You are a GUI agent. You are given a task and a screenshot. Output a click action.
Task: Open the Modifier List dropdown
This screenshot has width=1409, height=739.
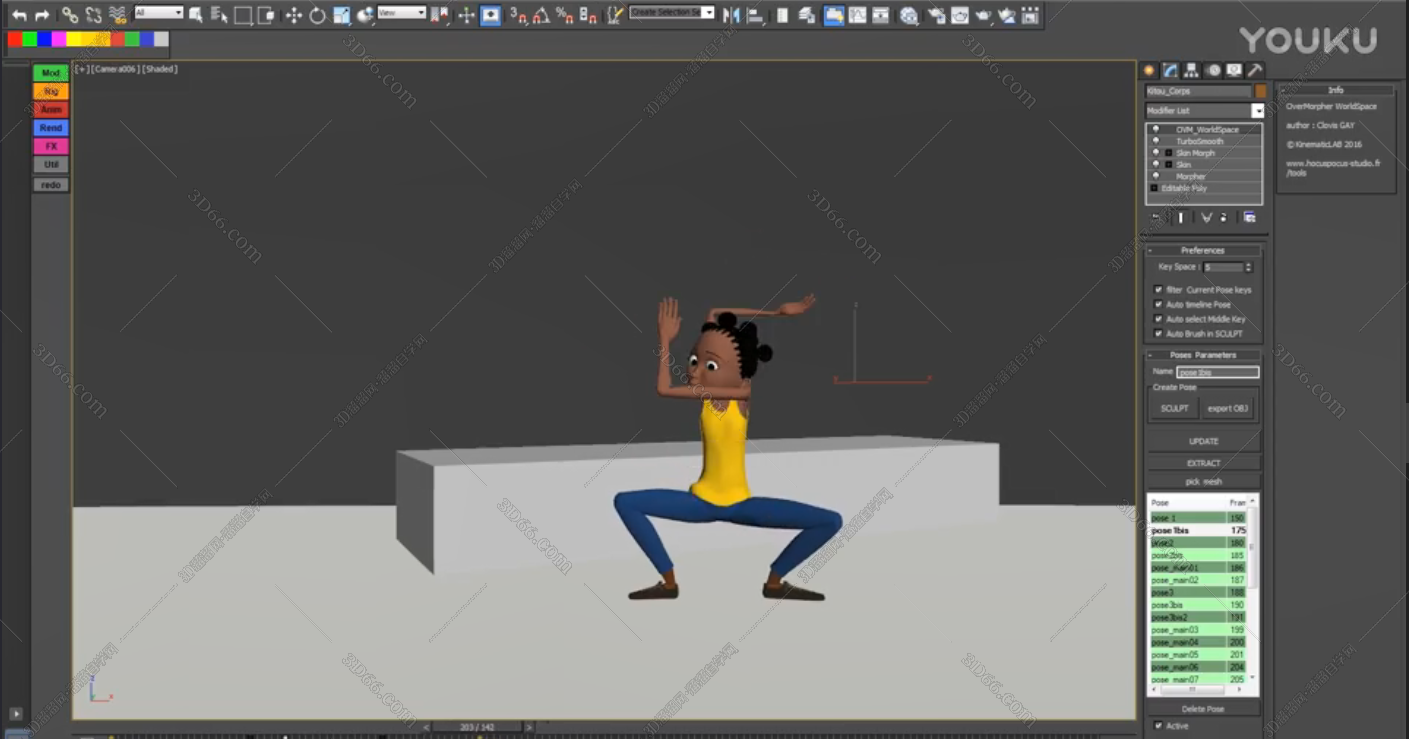[x=1257, y=110]
